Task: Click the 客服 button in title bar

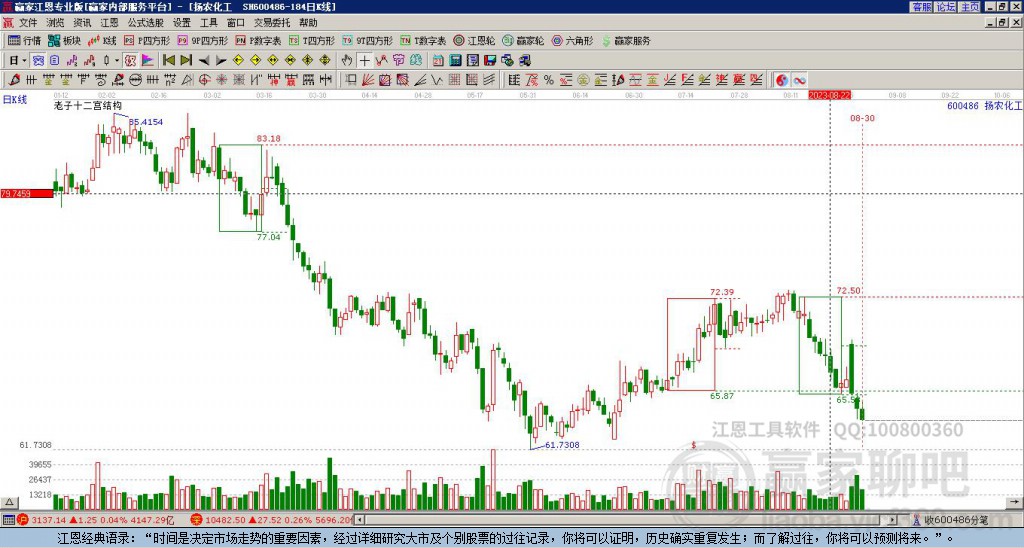Action: click(x=921, y=7)
